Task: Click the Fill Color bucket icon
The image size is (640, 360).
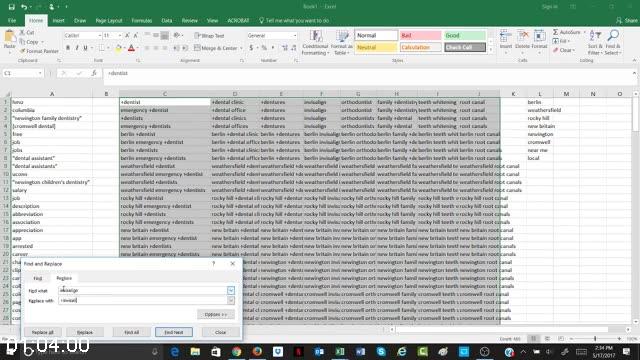Action: click(118, 49)
